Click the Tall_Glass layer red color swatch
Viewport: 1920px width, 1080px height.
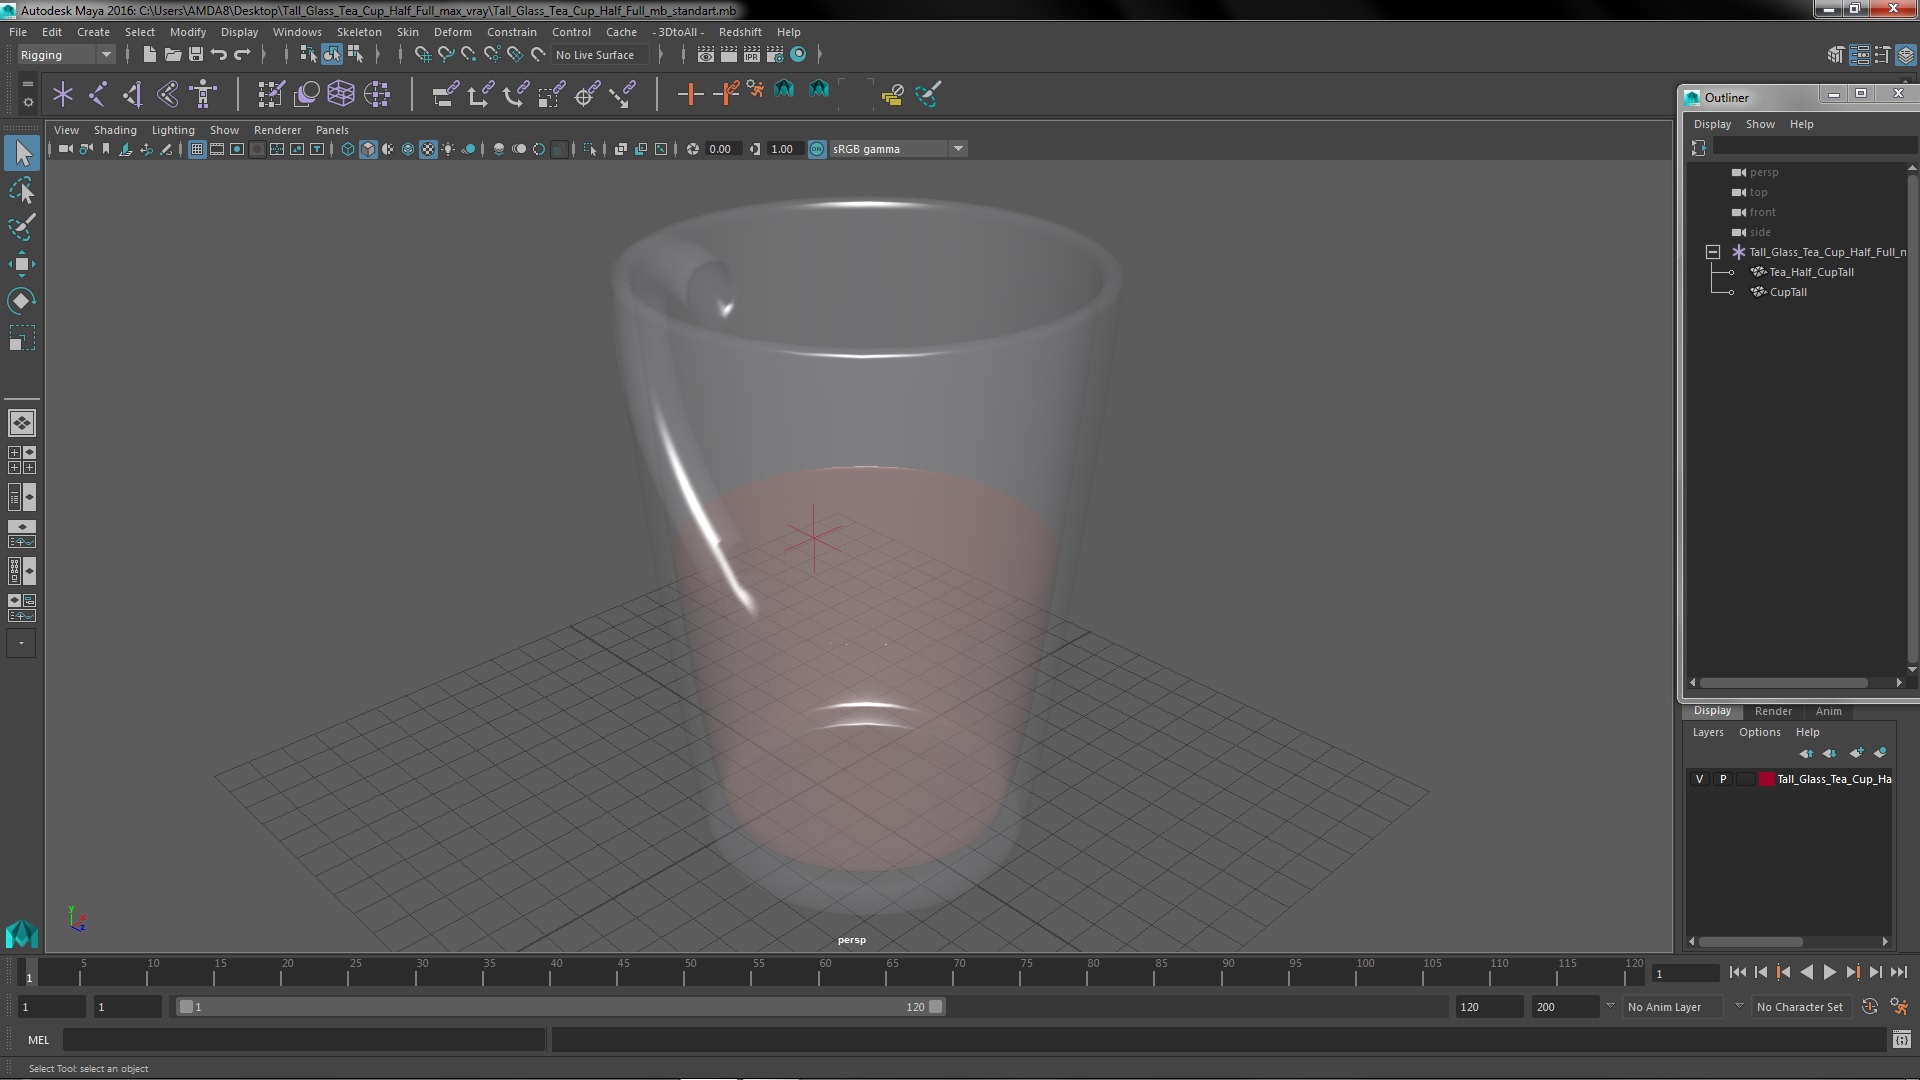(x=1767, y=779)
